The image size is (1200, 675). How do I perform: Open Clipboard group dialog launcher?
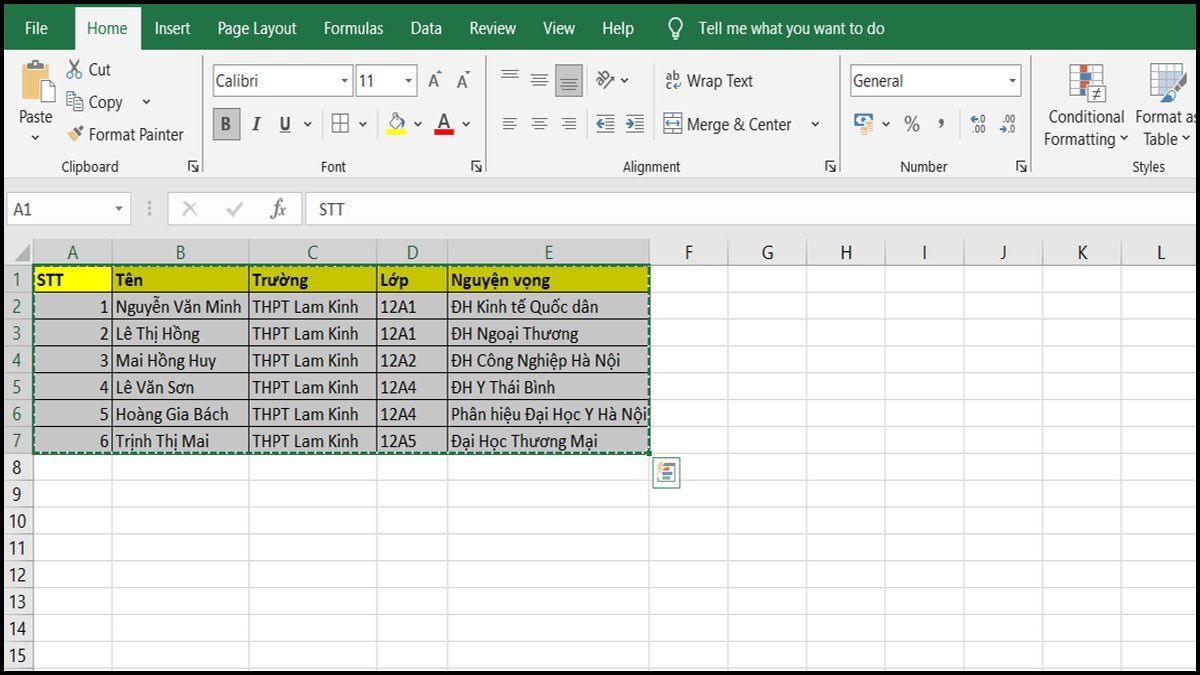click(x=193, y=166)
